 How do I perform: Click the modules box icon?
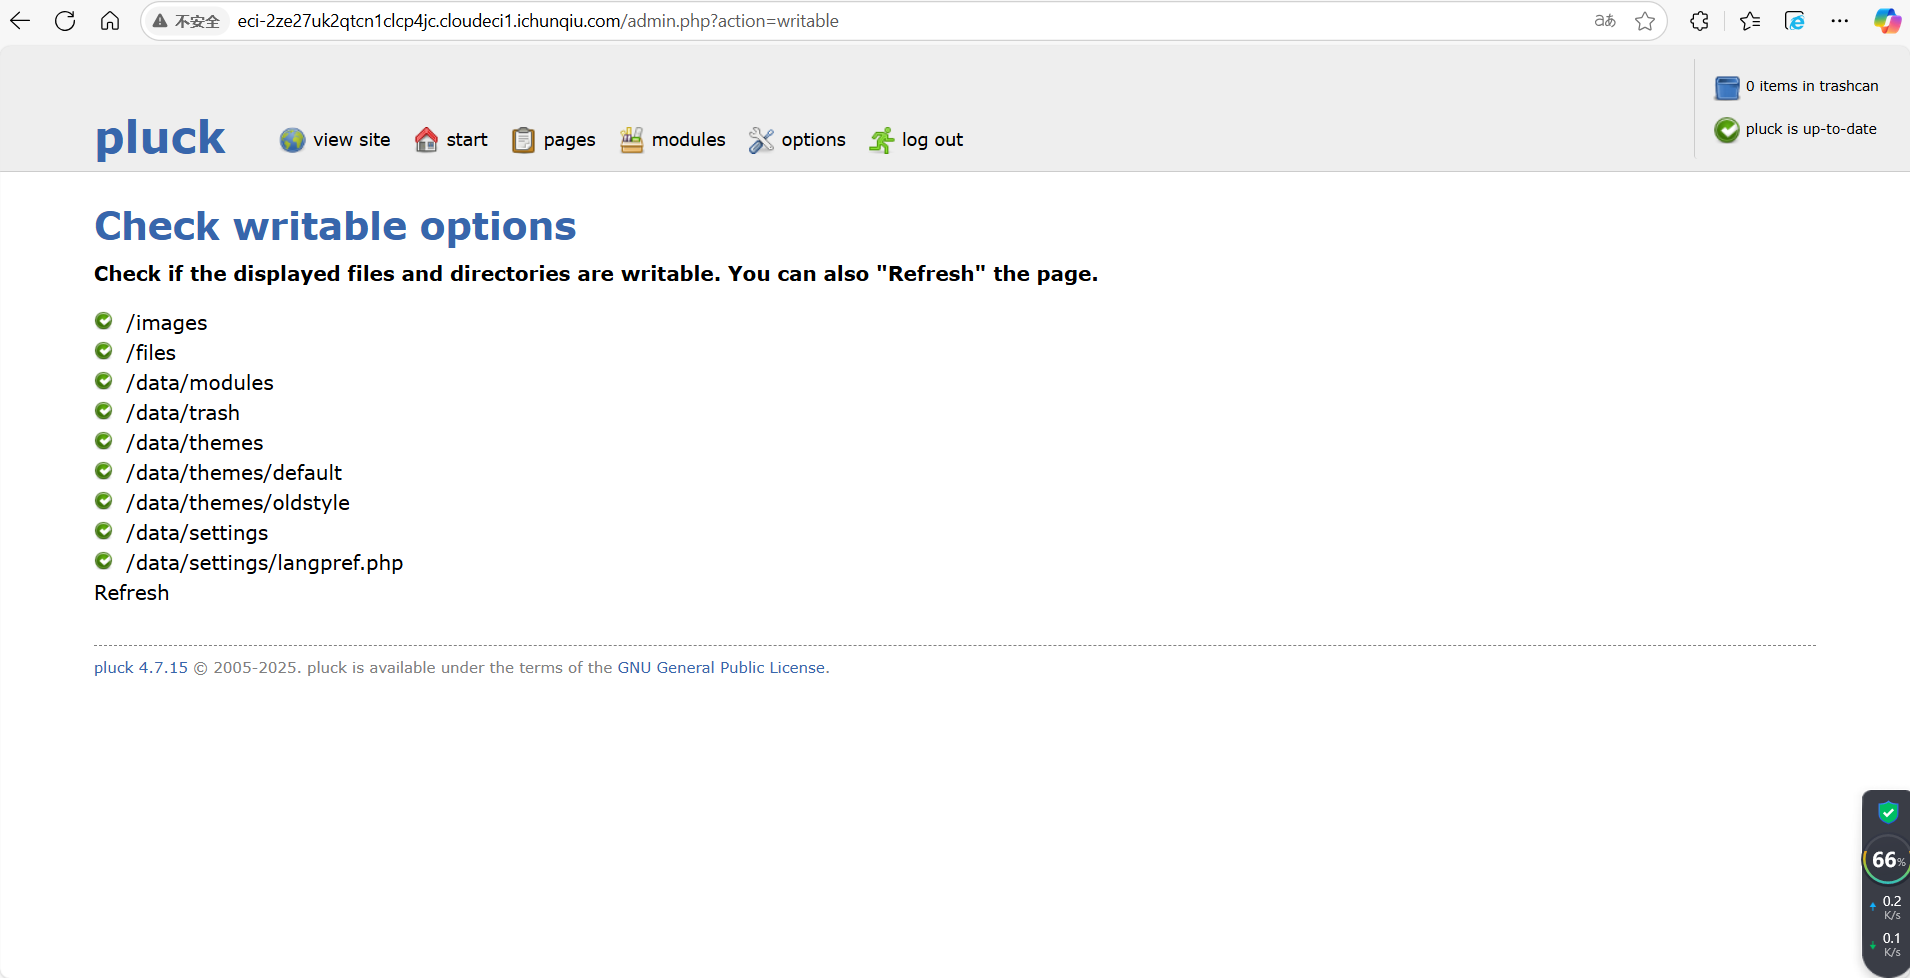(631, 140)
